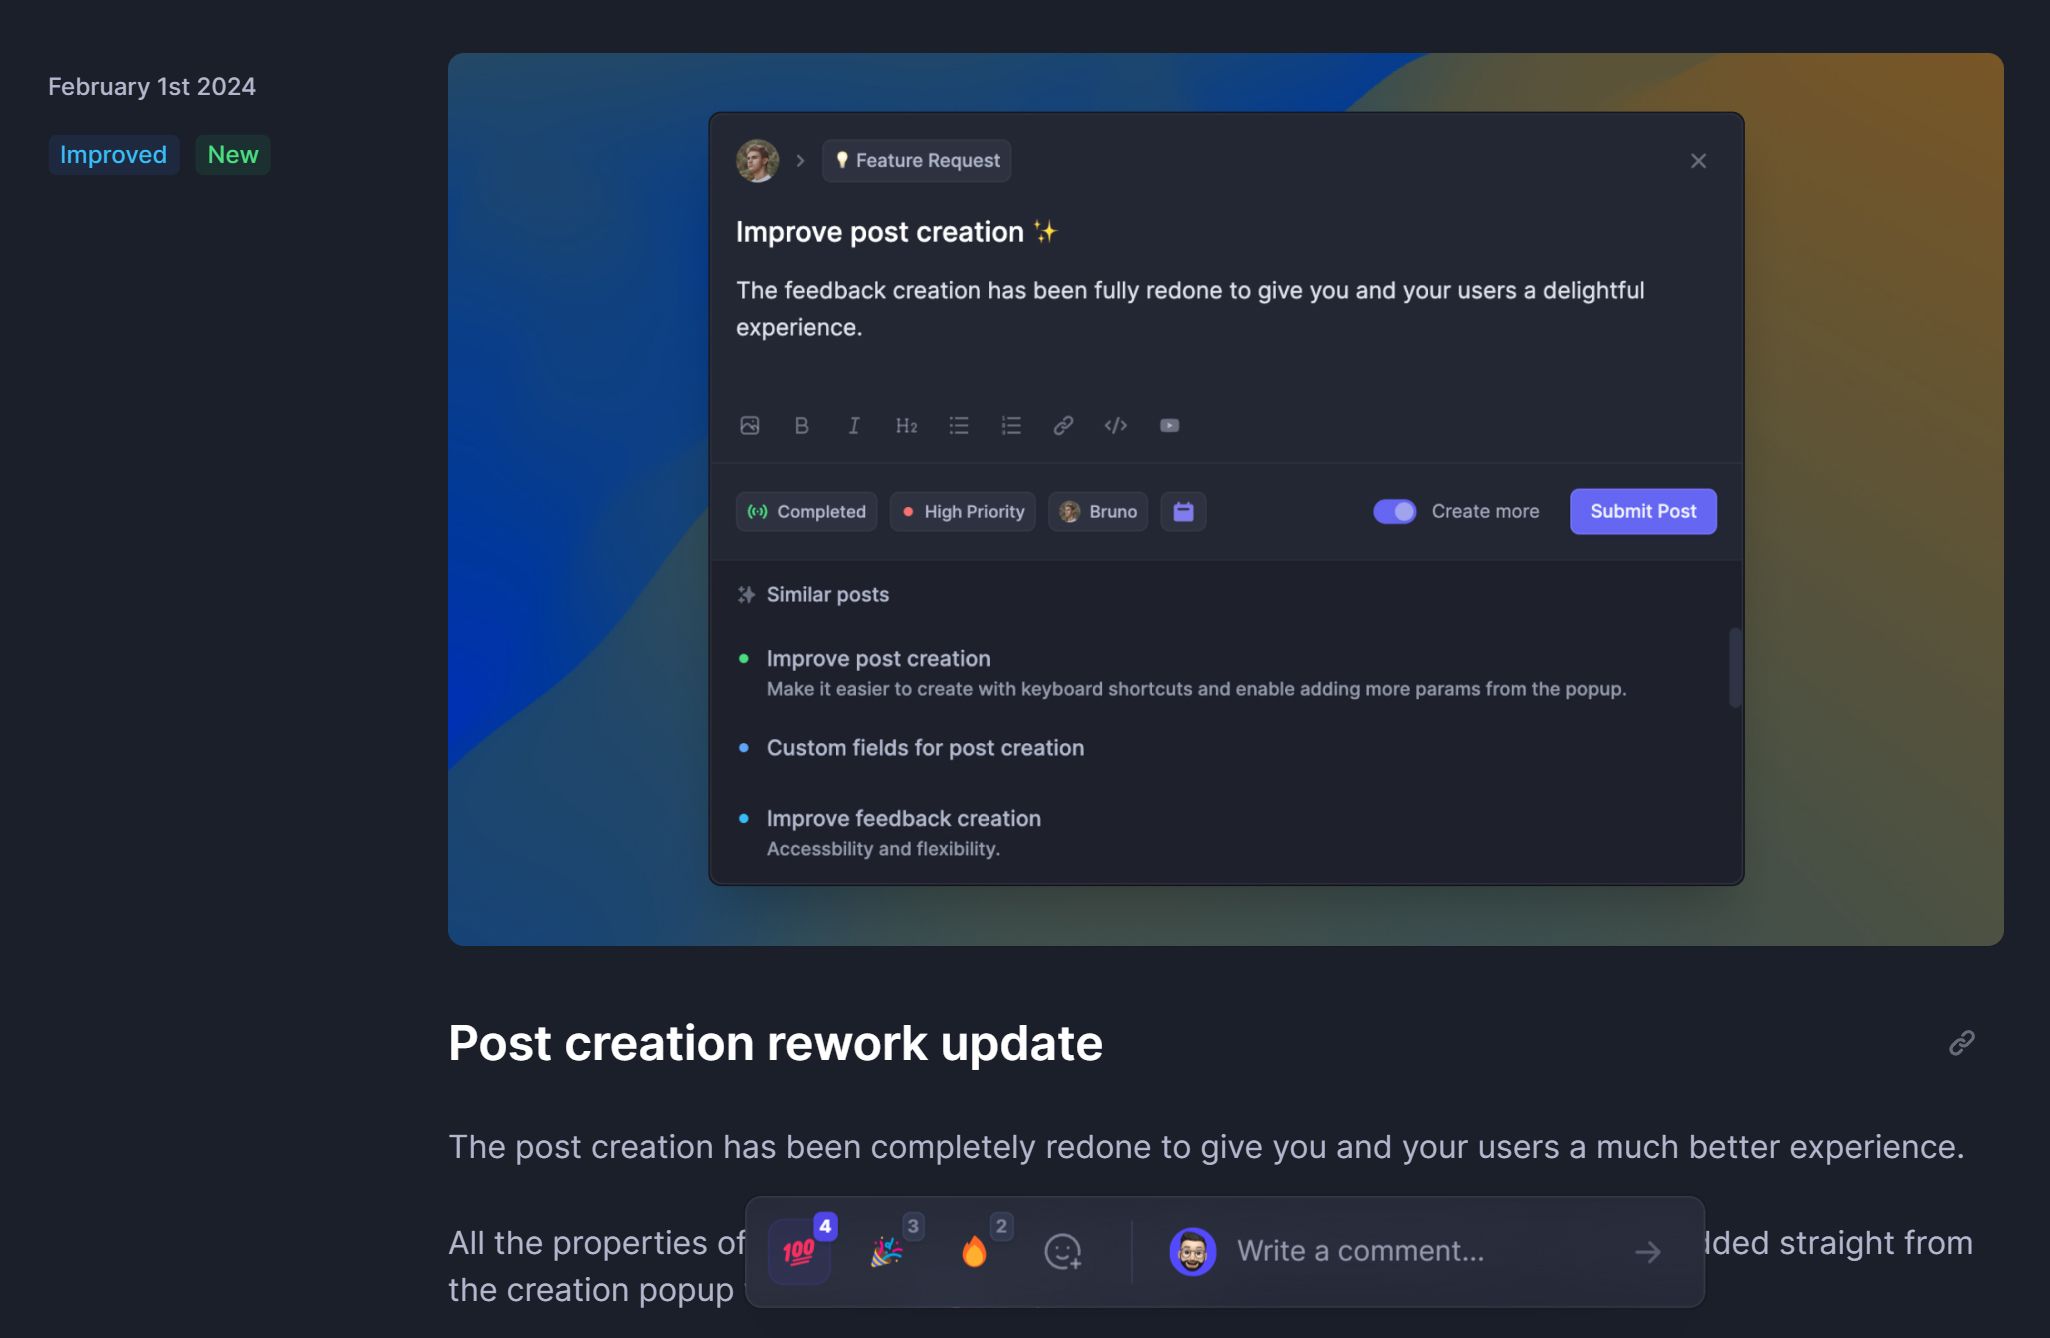Click the Submit Post button

[x=1642, y=511]
